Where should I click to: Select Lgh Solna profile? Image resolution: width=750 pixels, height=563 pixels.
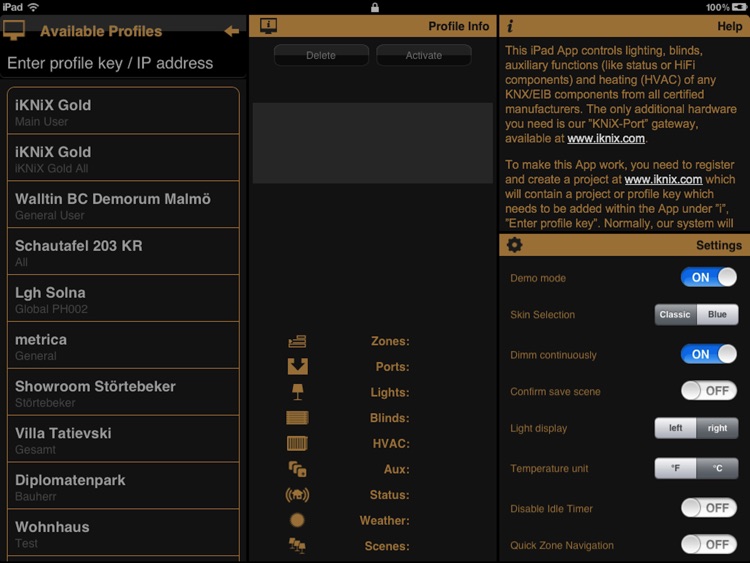[x=123, y=298]
